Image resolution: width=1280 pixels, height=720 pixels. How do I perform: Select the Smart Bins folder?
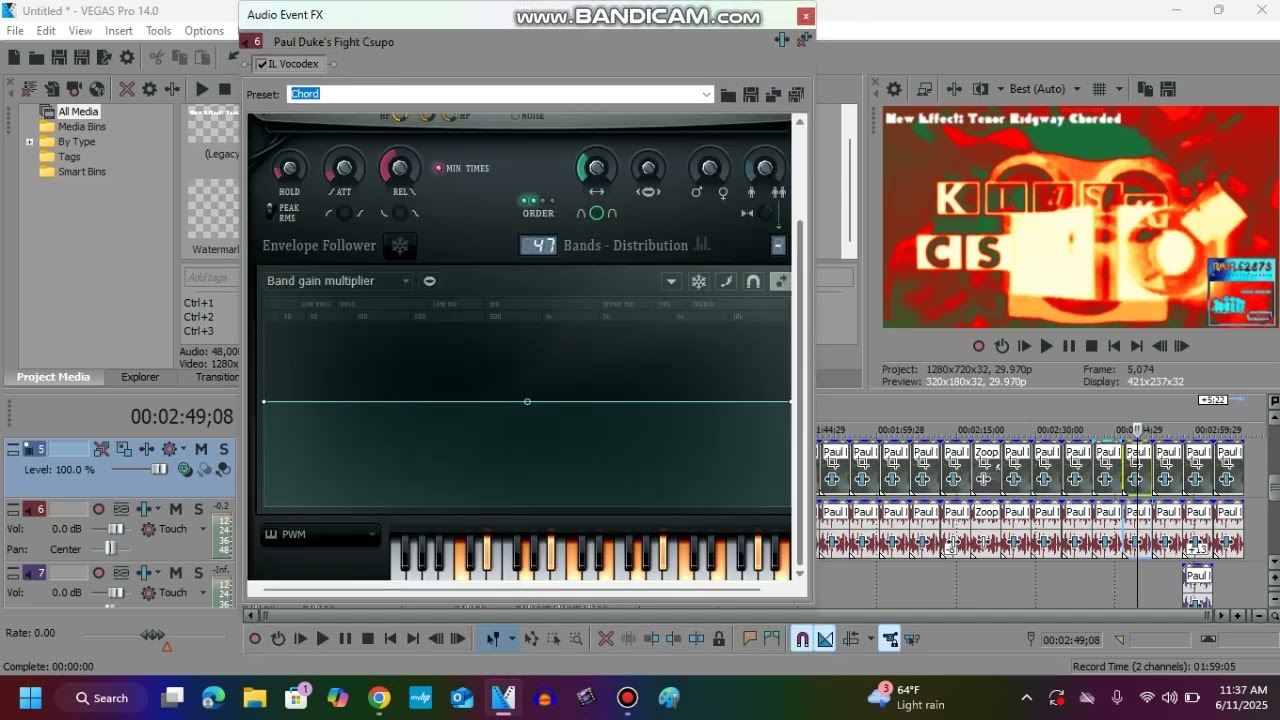81,172
